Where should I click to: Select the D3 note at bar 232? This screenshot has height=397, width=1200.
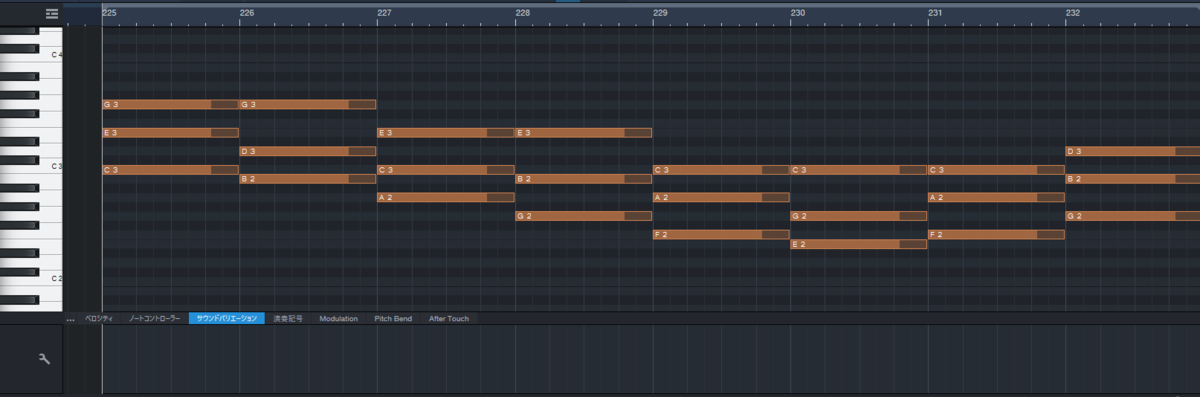point(1133,151)
